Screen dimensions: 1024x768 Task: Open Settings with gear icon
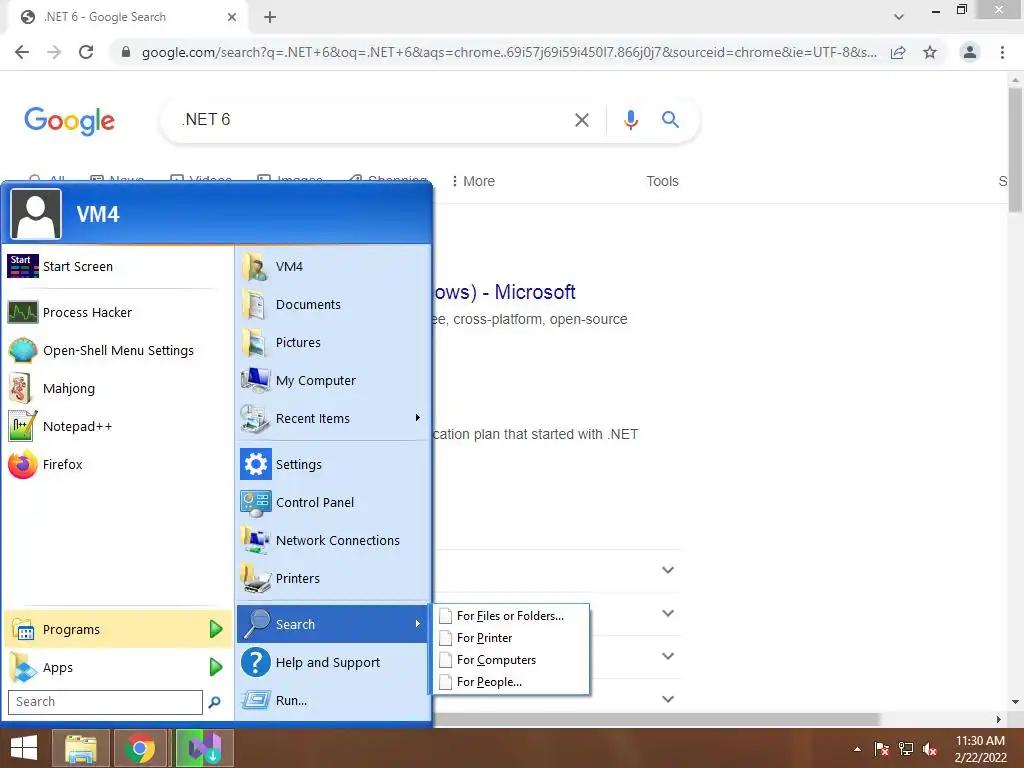click(332, 464)
